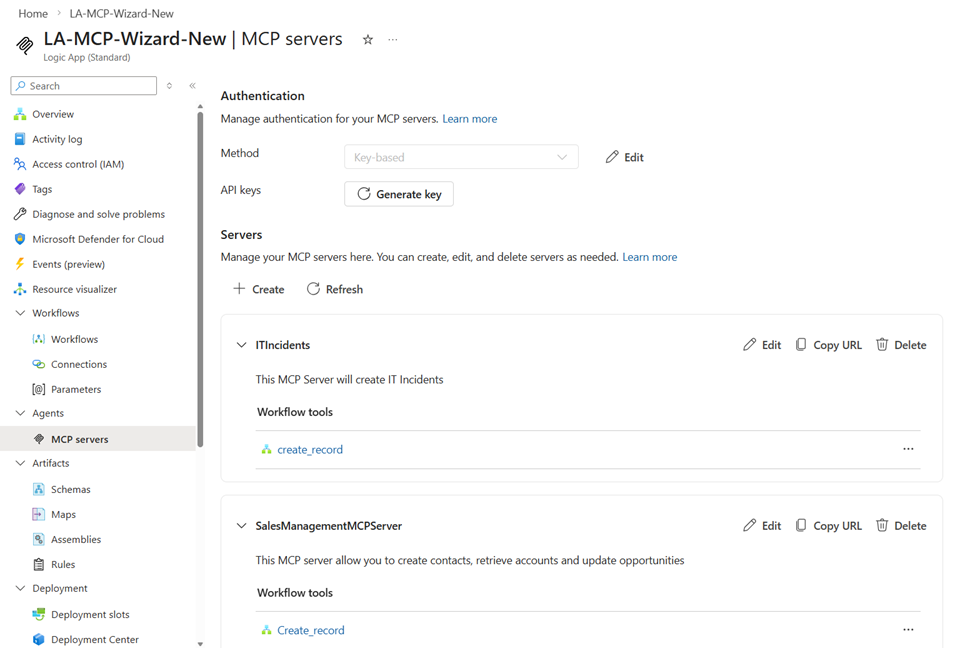Click the Deployment Center cube icon
975x648 pixels.
pos(39,639)
